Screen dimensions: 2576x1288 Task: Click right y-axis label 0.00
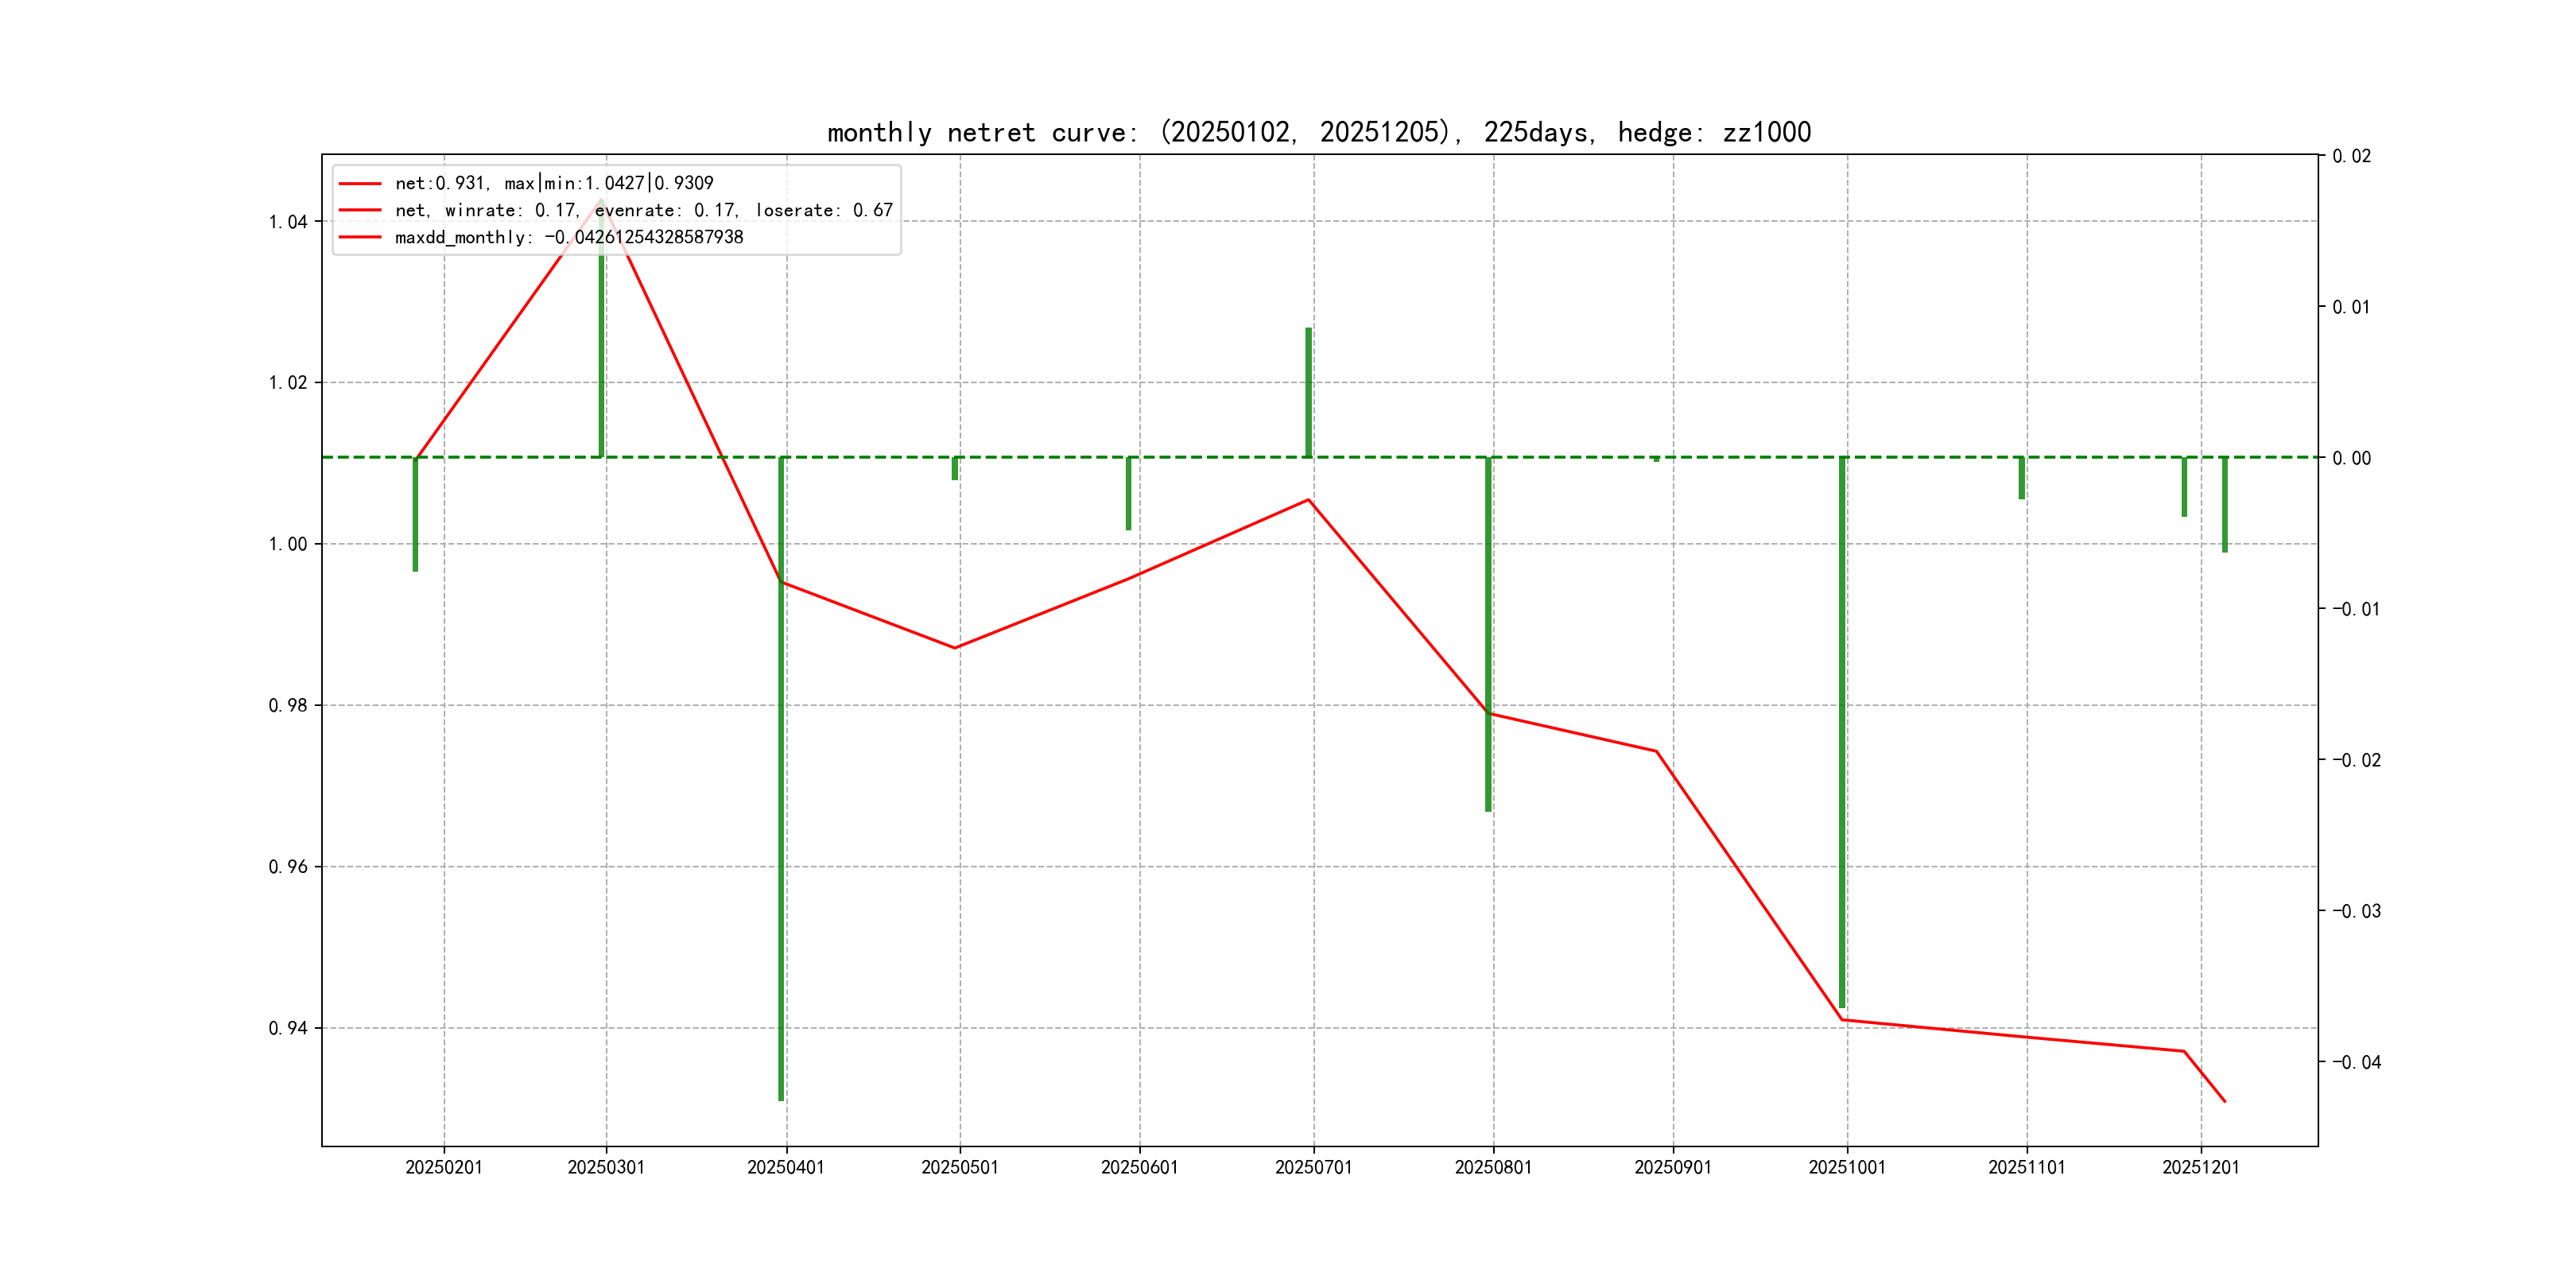pyautogui.click(x=2351, y=458)
